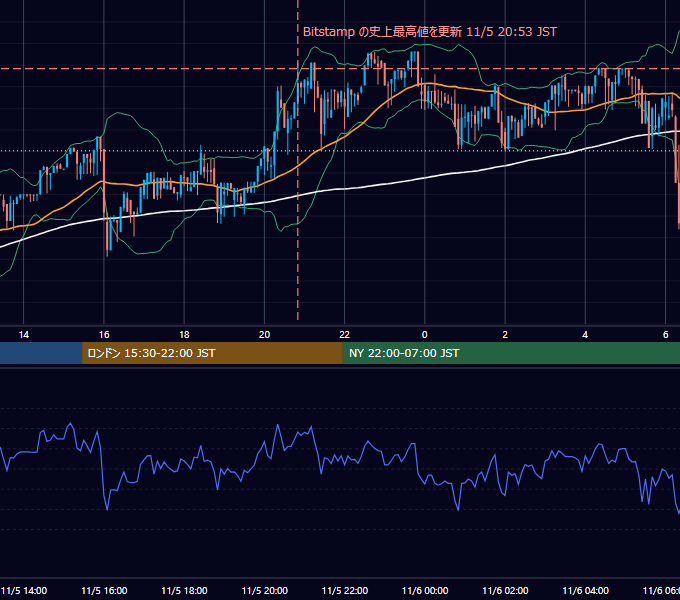Click hour label 2 on price chart axis

[505, 335]
